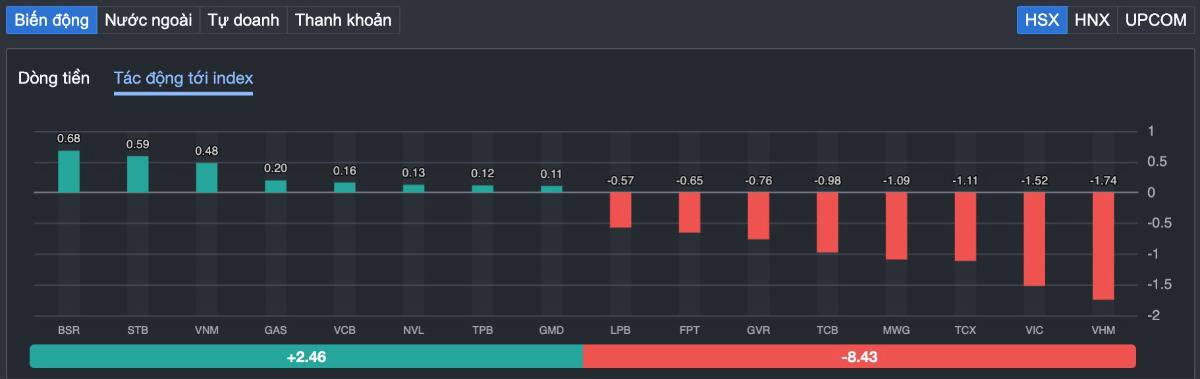
Task: Click the LPB ticker label
Action: click(621, 330)
